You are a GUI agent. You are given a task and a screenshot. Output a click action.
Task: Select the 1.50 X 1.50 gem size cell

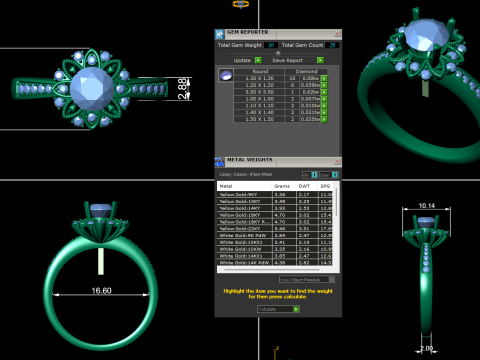click(259, 119)
